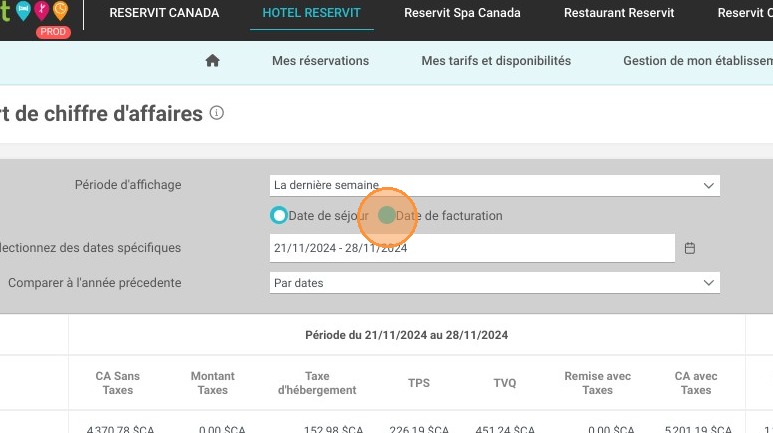
Task: Click the Taxe d'hébergement column header
Action: (317, 383)
